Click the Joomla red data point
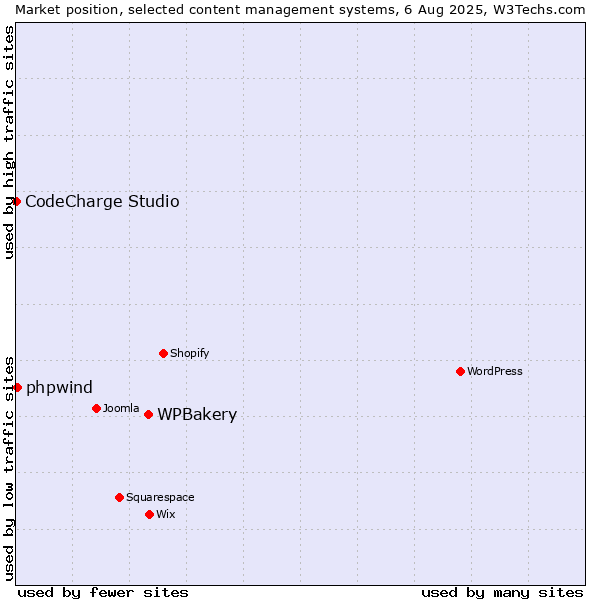The width and height of the screenshot is (600, 600). 96,408
